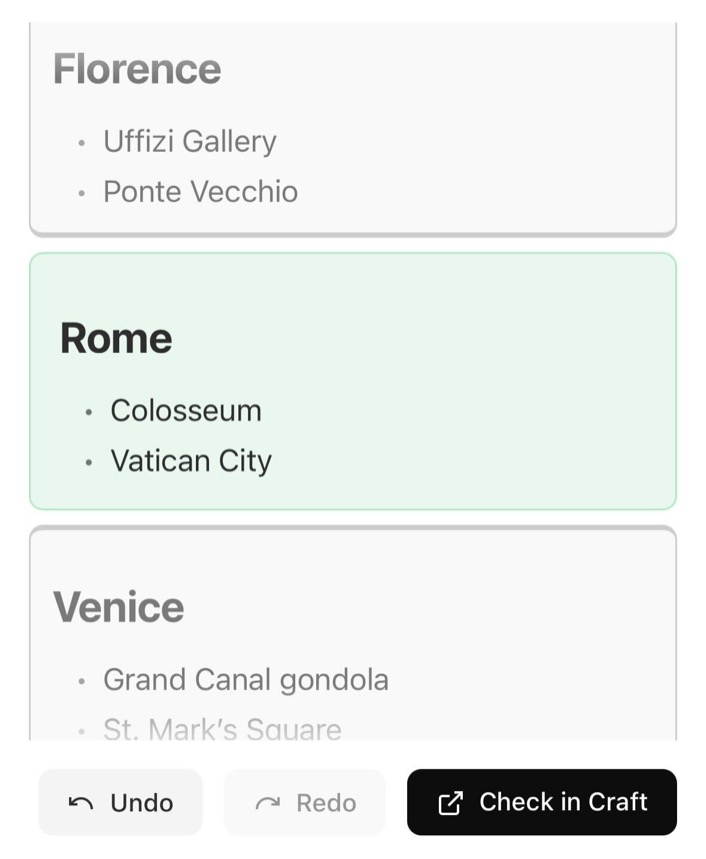706x859 pixels.
Task: Click the undo arrow icon
Action: pos(81,803)
